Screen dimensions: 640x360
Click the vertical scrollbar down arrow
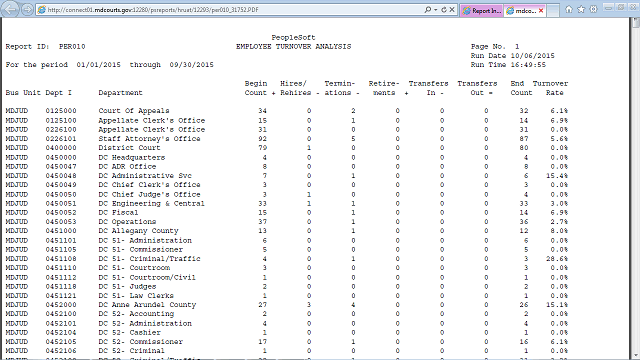click(636, 356)
